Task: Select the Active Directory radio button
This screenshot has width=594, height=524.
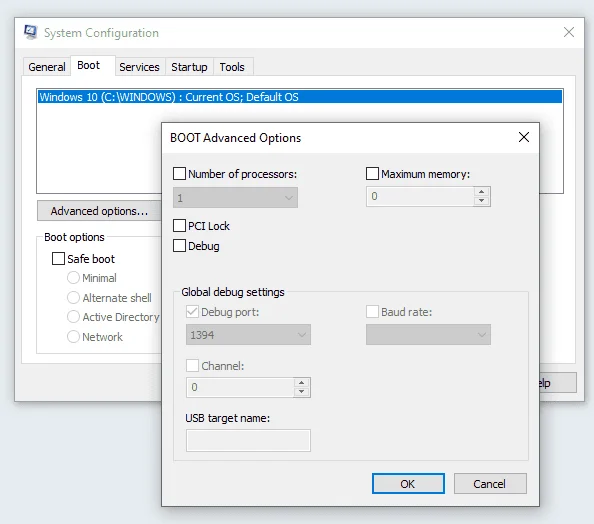Action: 73,317
